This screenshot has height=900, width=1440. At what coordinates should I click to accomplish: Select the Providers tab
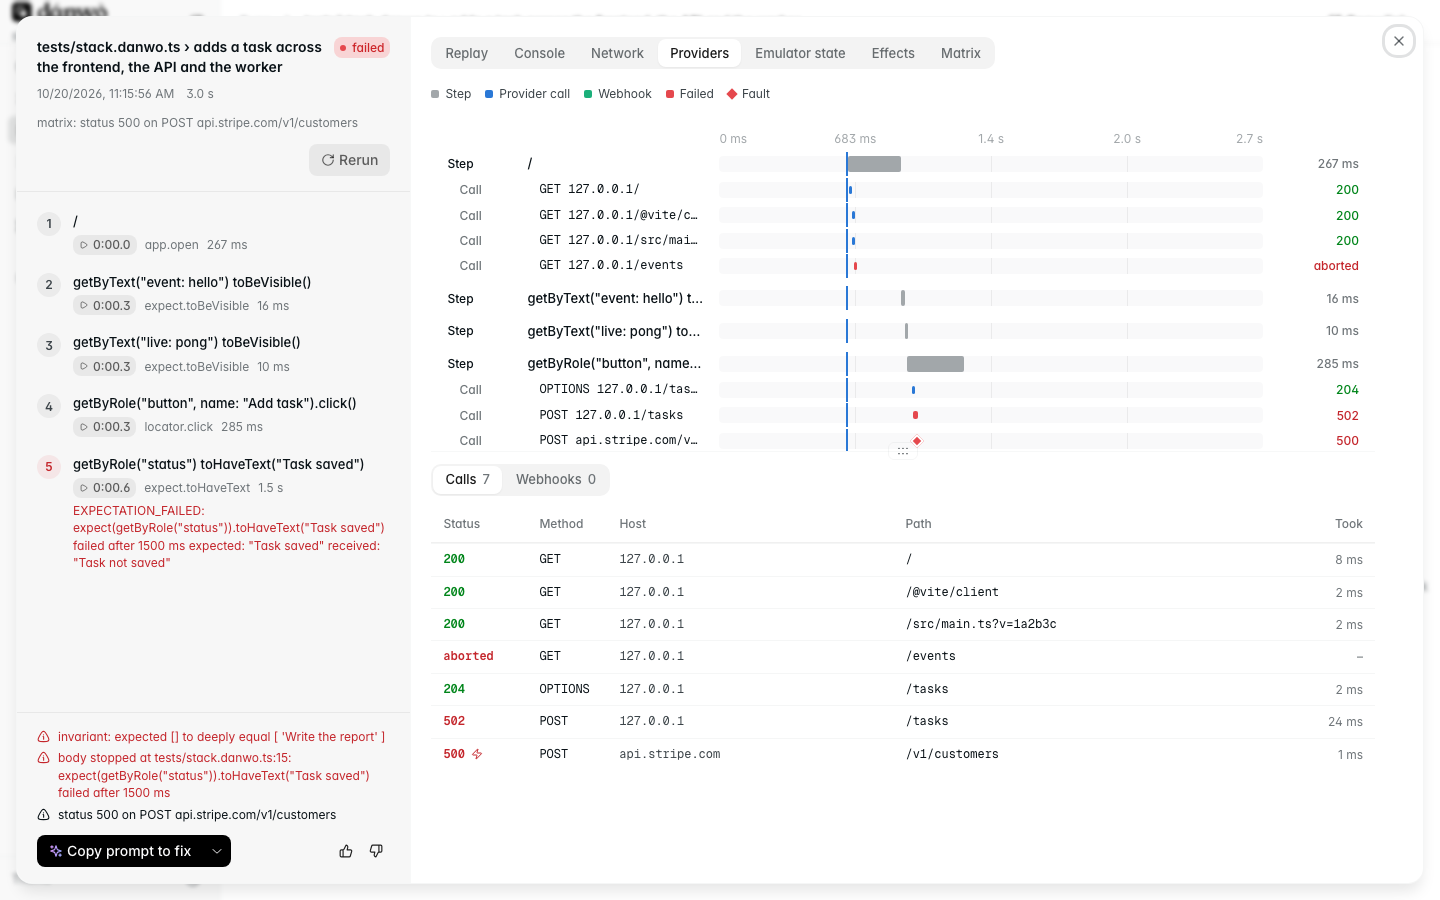click(x=699, y=53)
